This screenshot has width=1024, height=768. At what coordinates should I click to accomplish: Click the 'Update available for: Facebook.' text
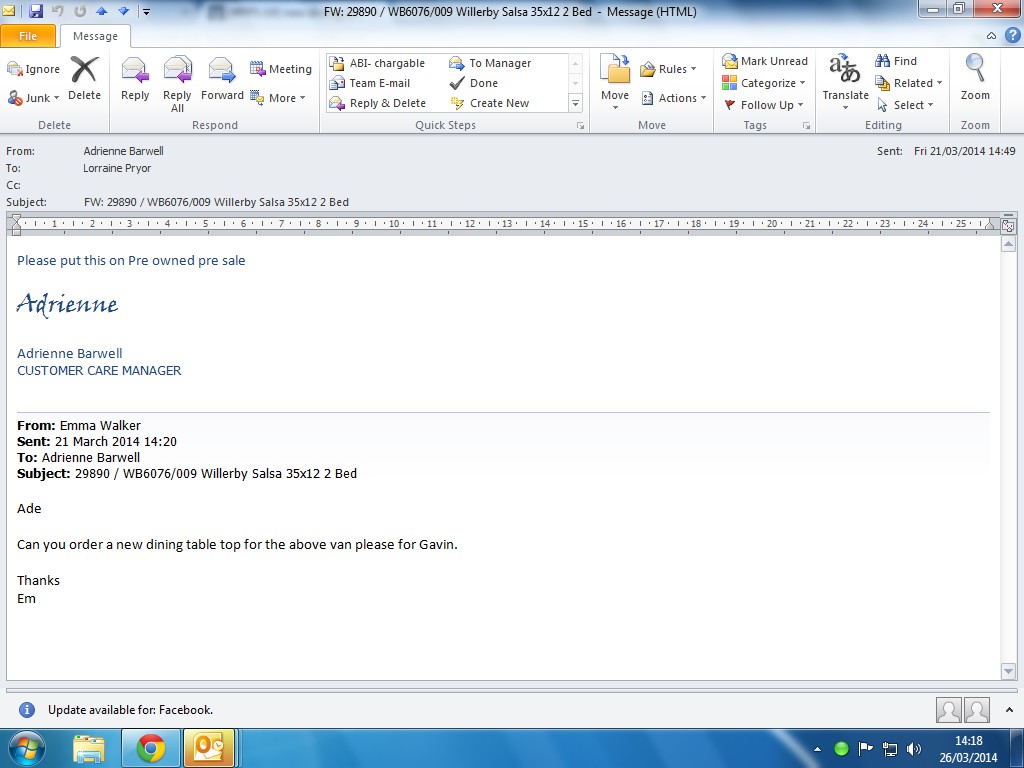pos(131,710)
